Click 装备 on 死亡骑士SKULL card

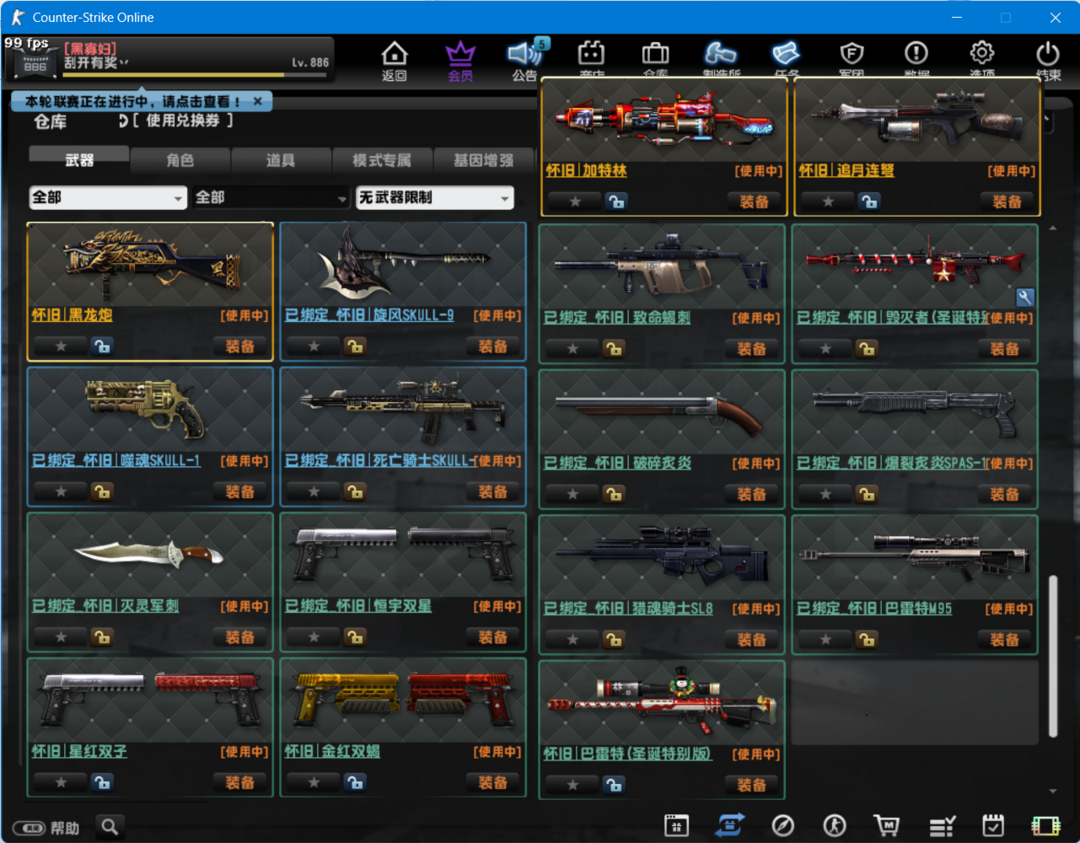click(493, 492)
